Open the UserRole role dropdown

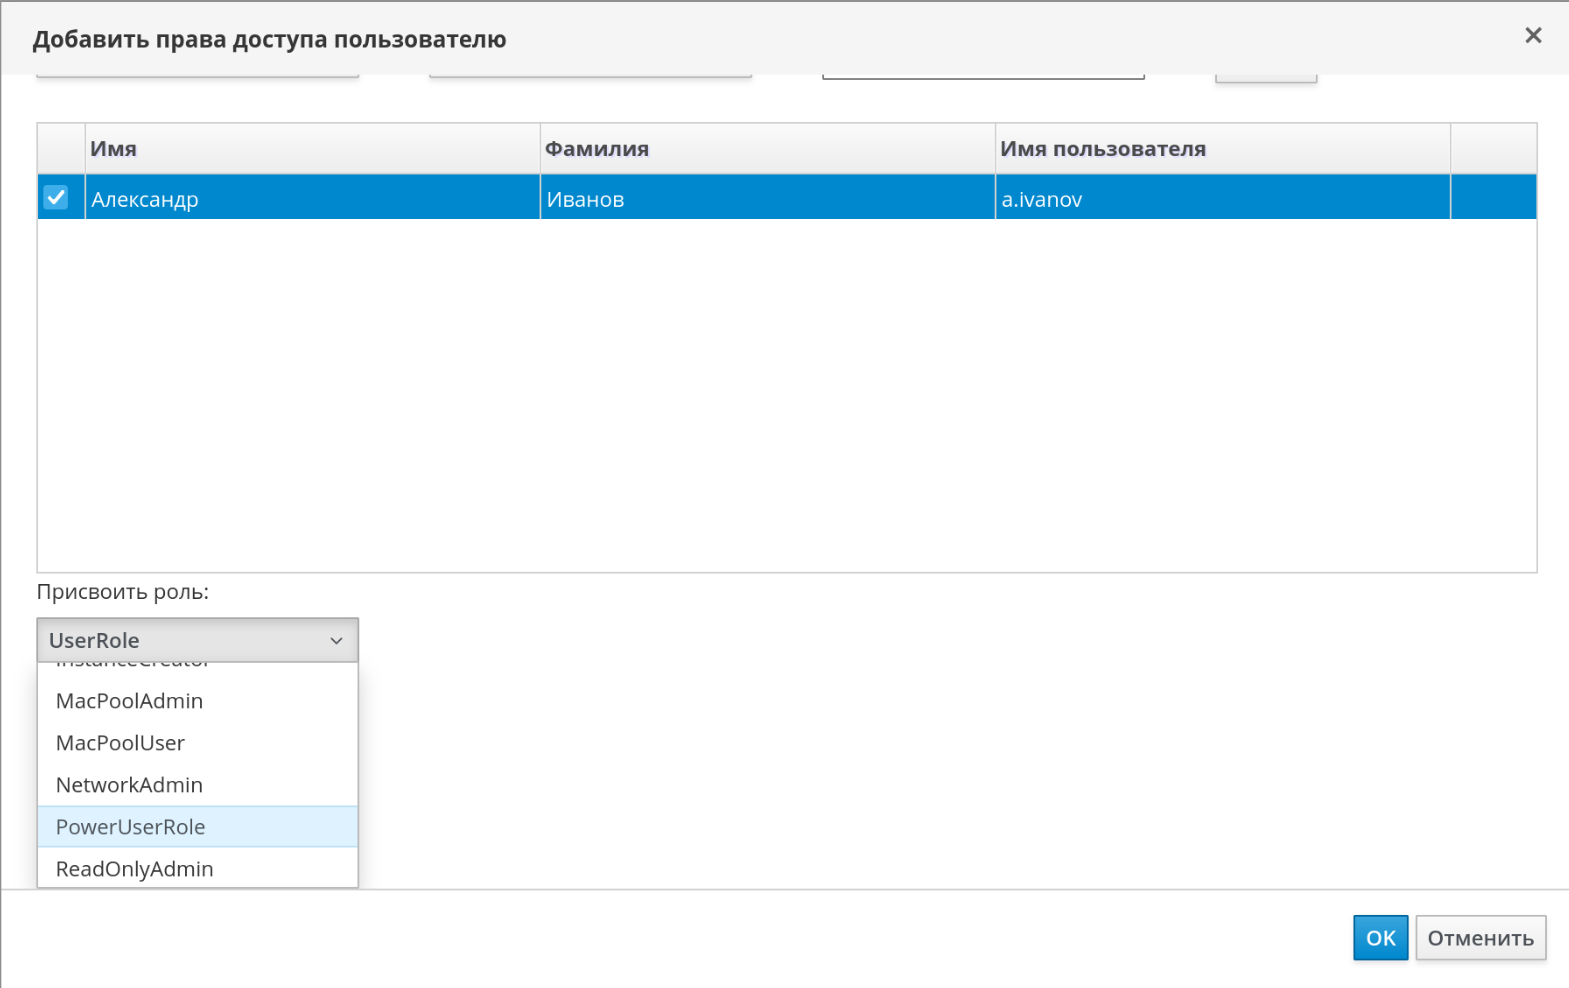pos(196,640)
